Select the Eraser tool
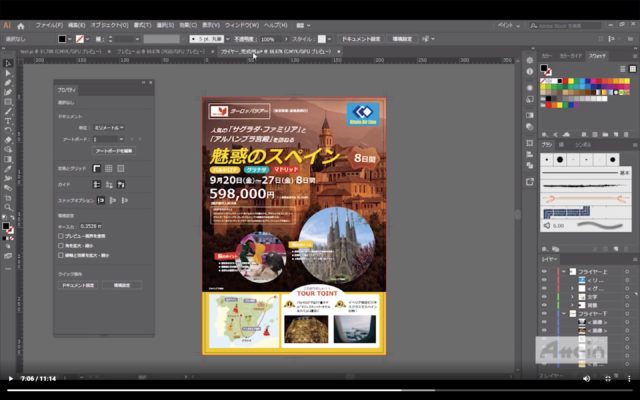 click(8, 140)
